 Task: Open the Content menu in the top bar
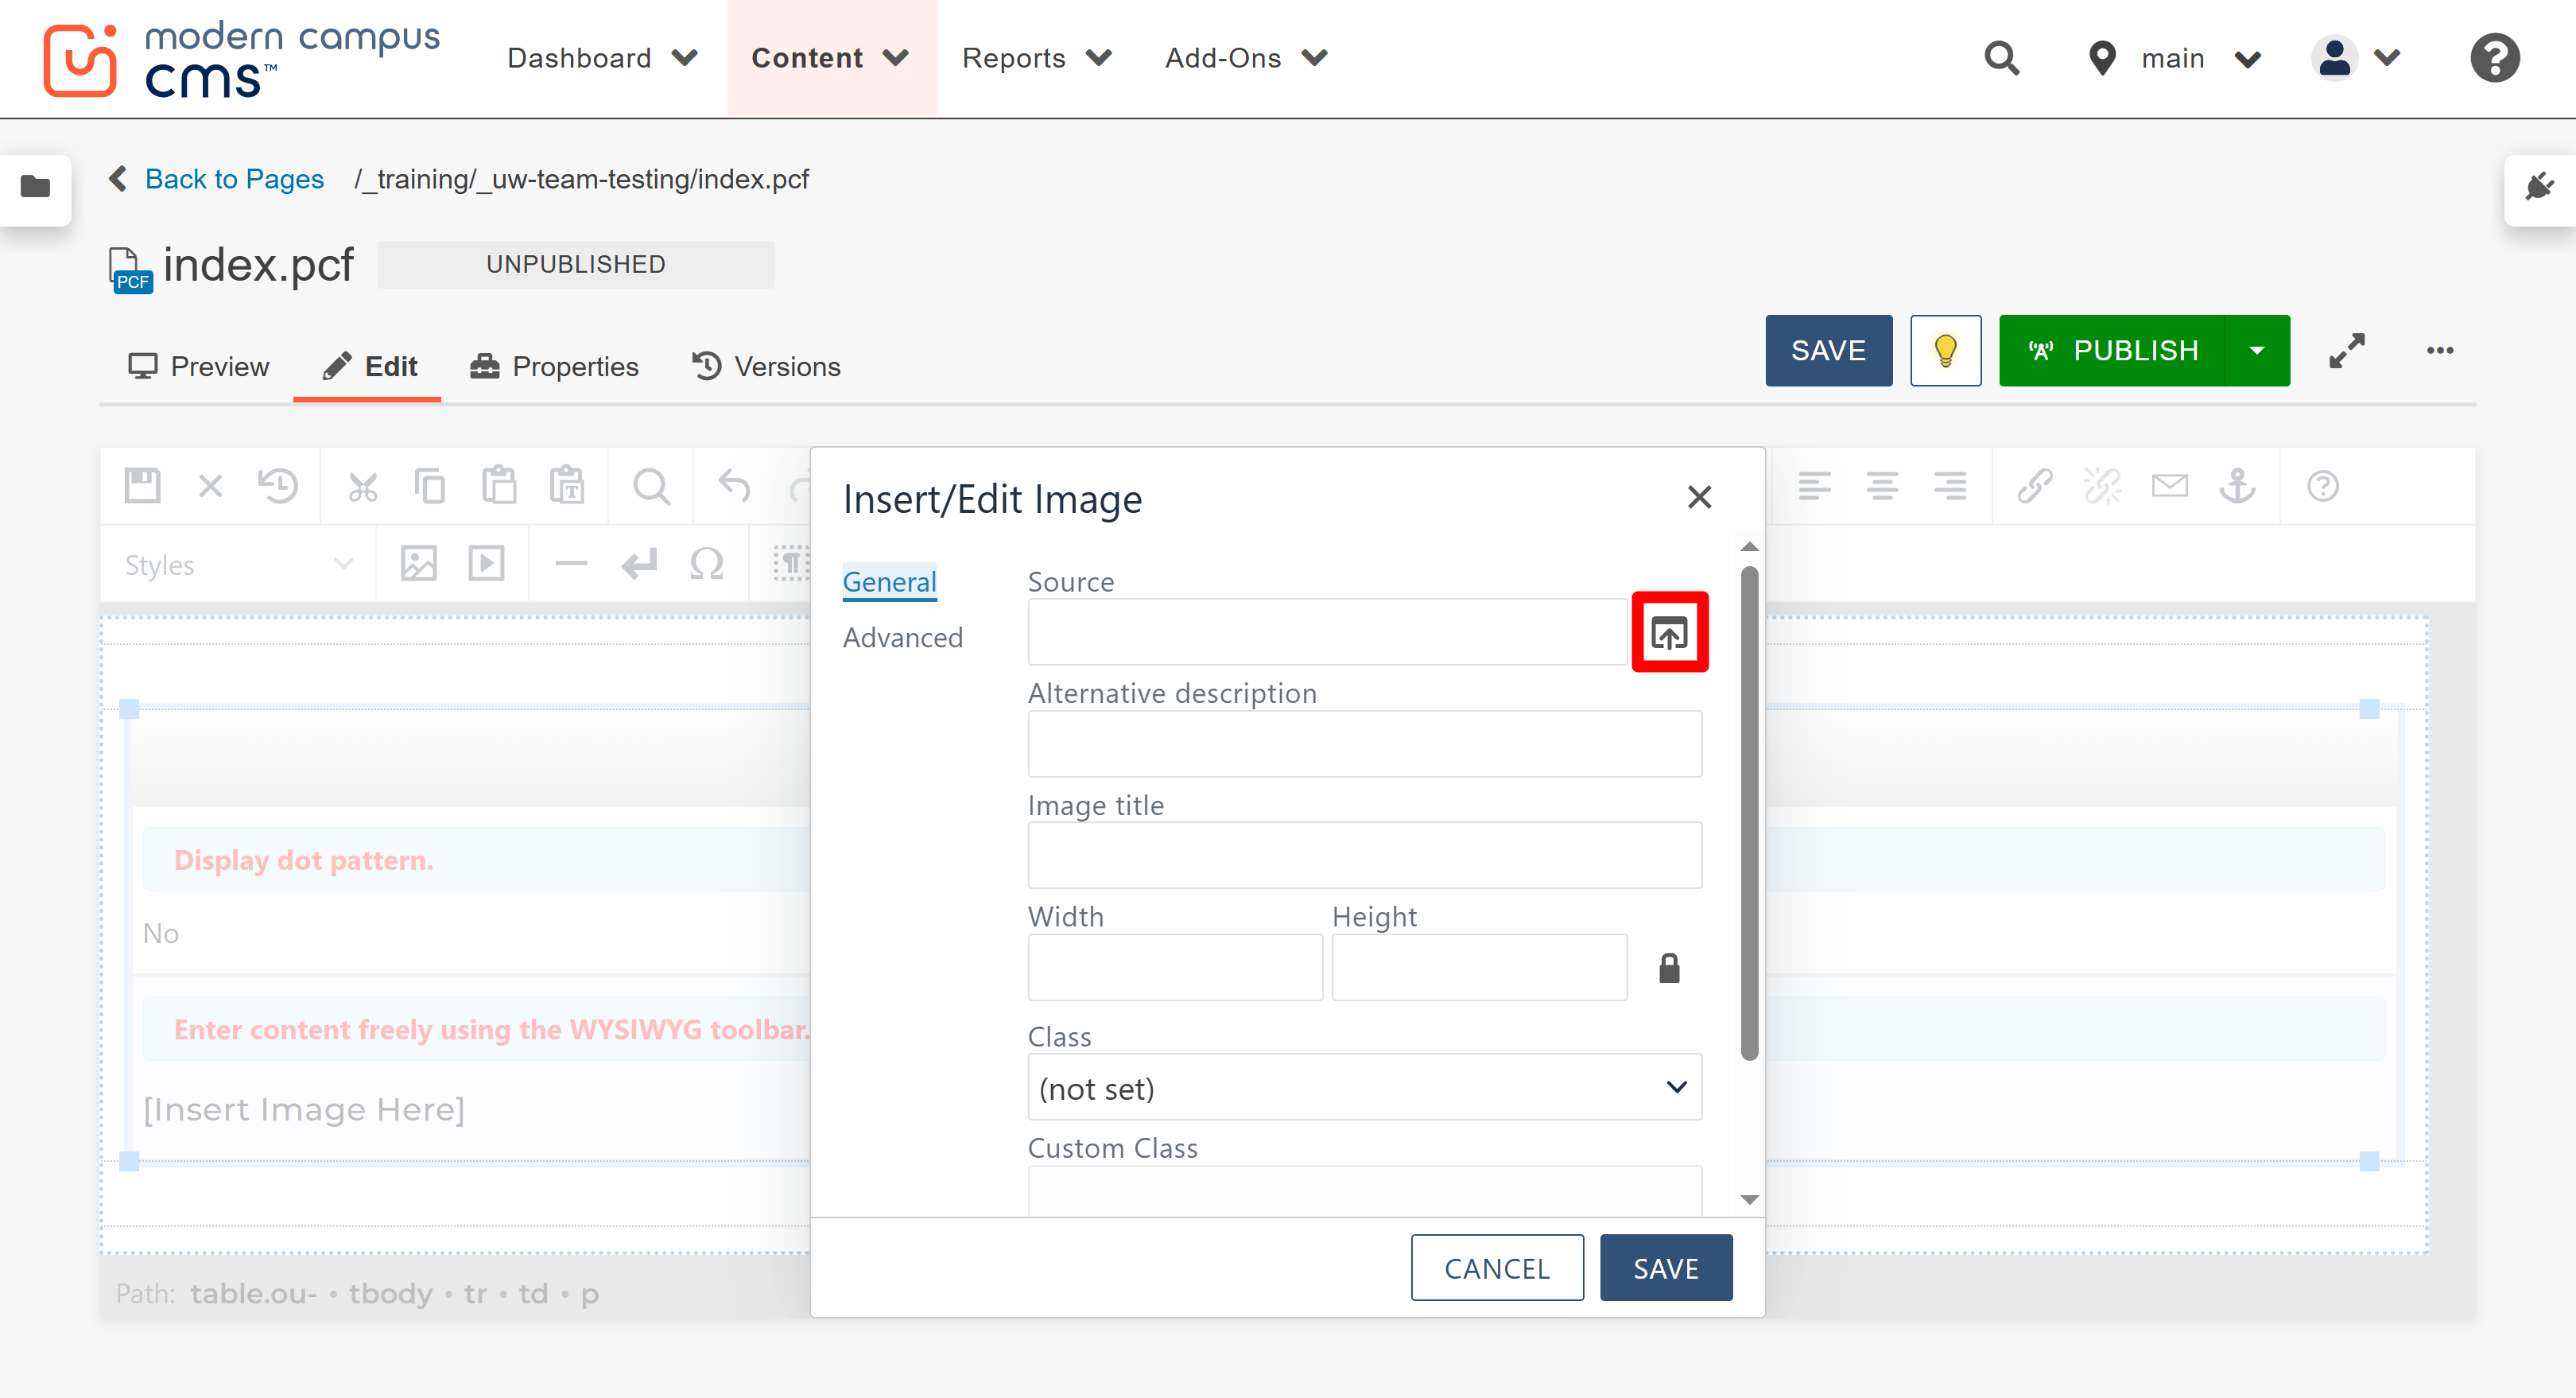[830, 57]
